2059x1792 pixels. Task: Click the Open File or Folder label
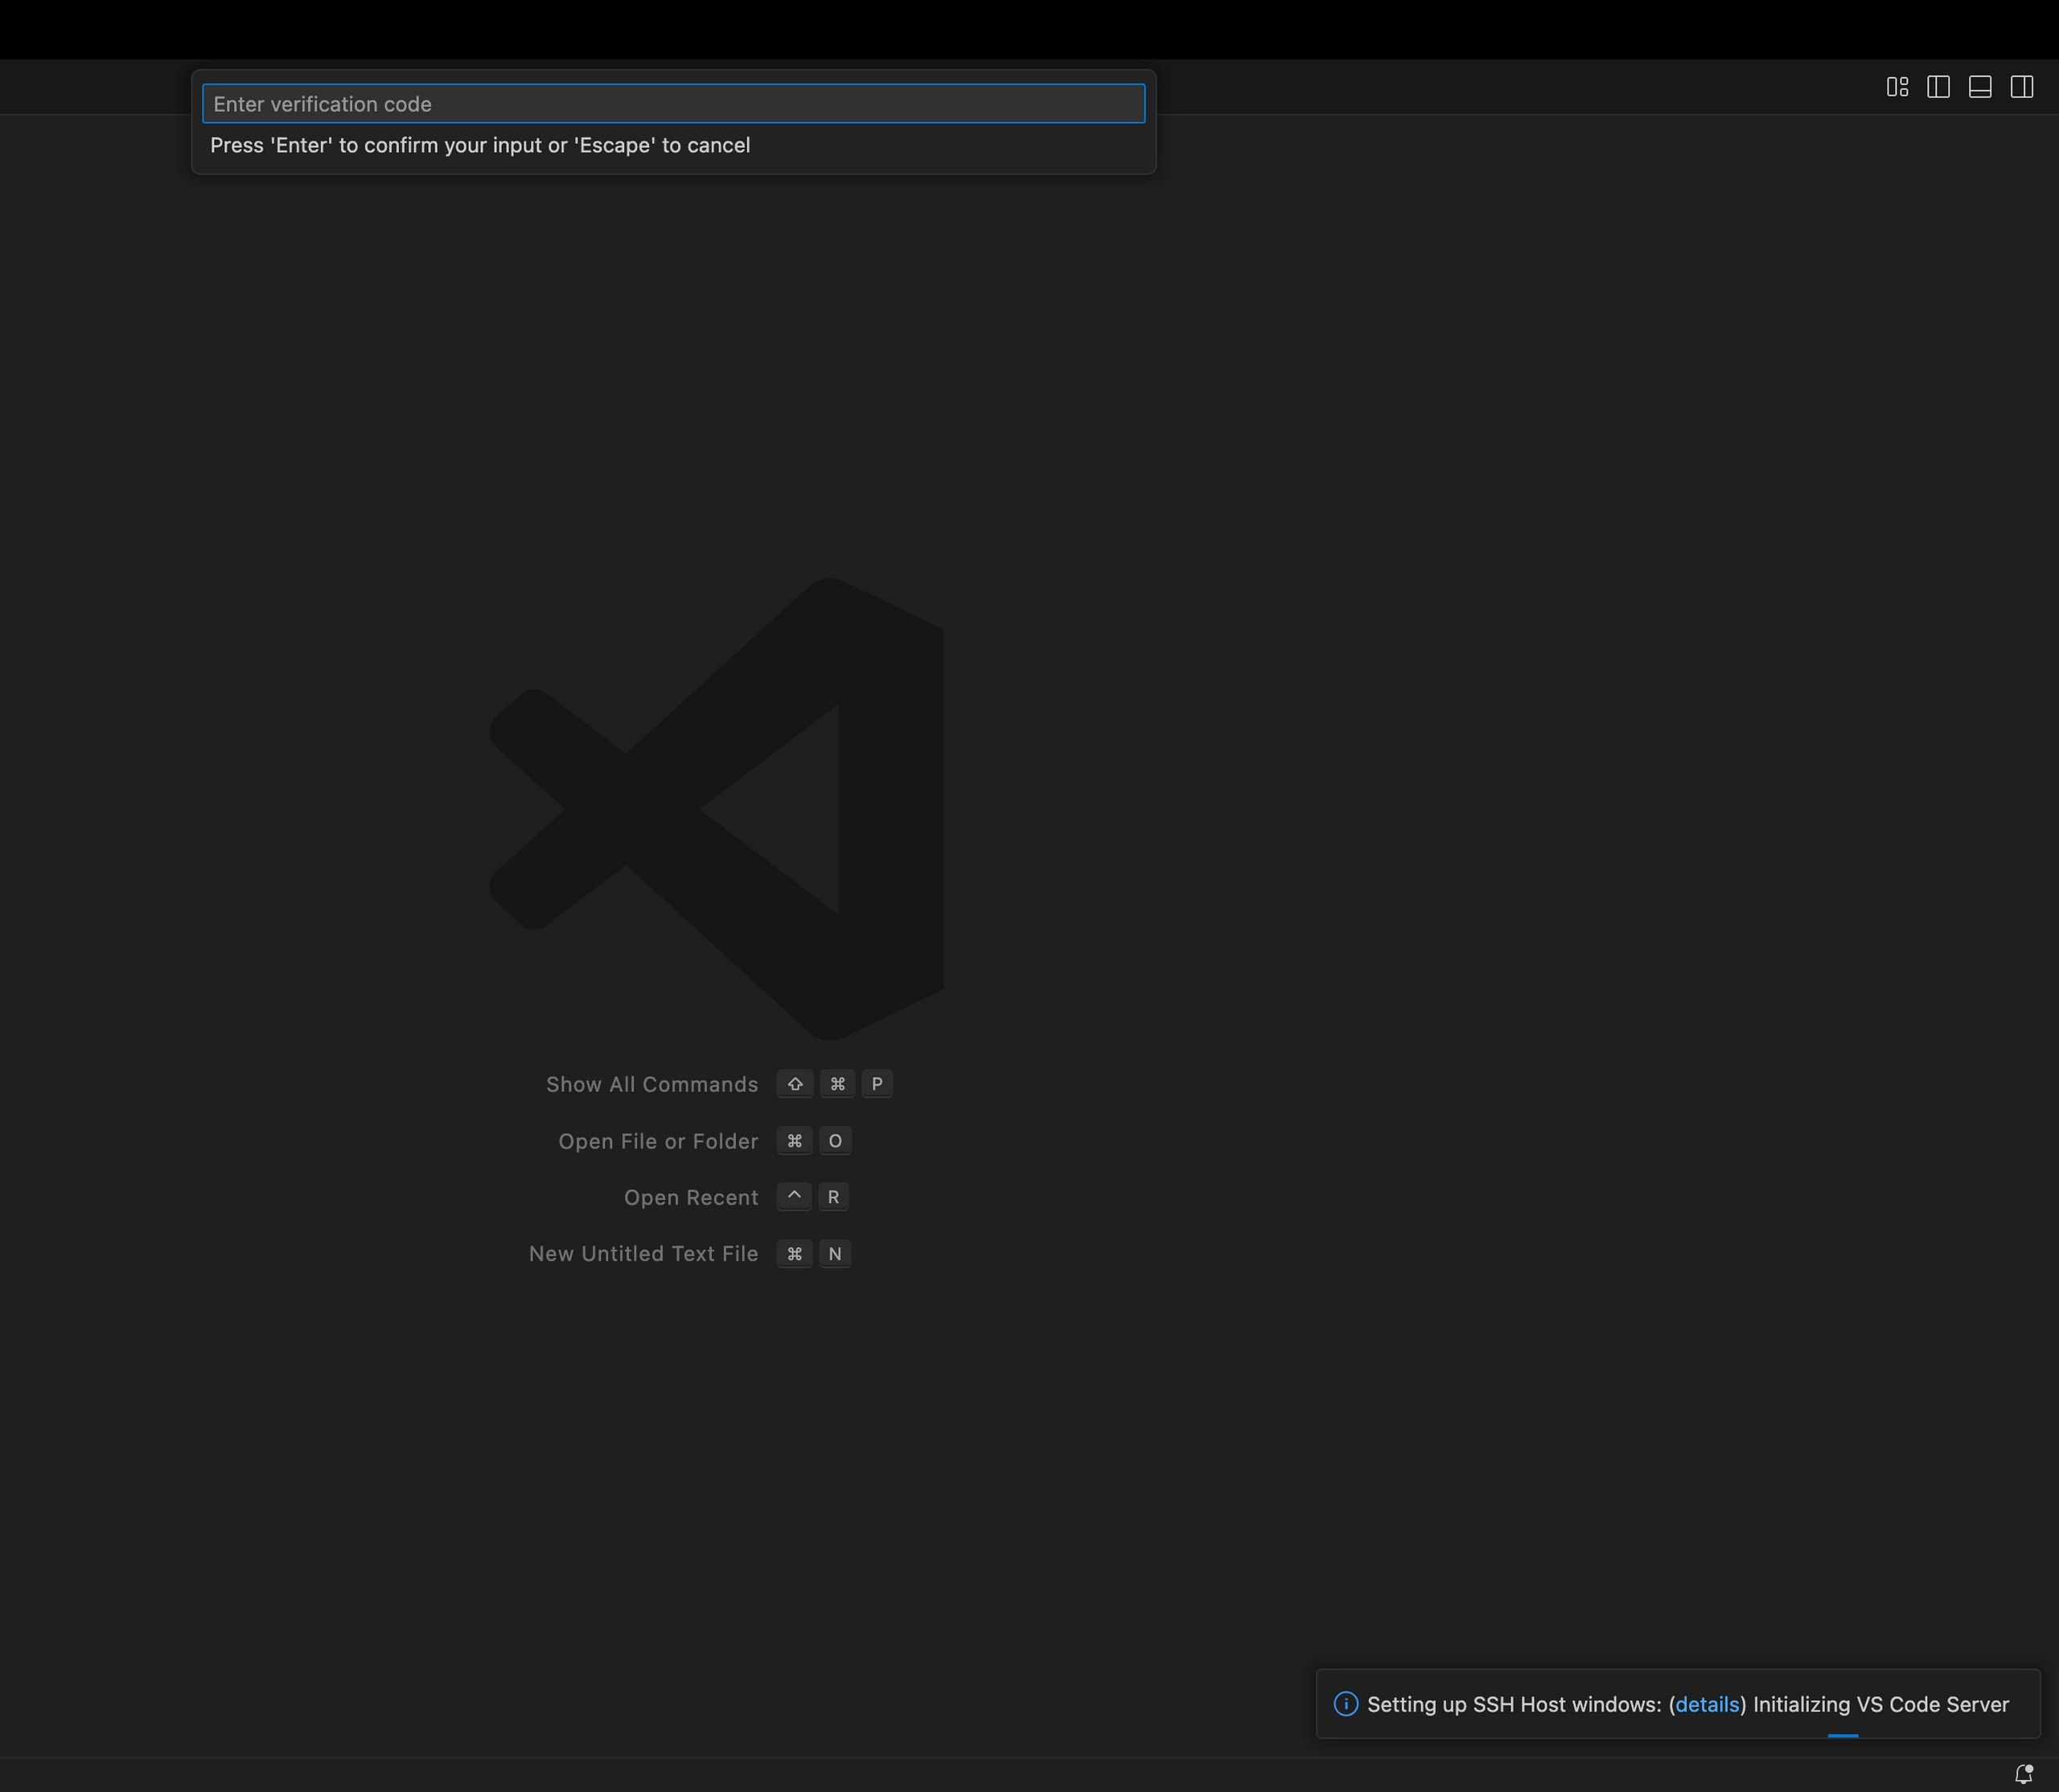pos(658,1141)
